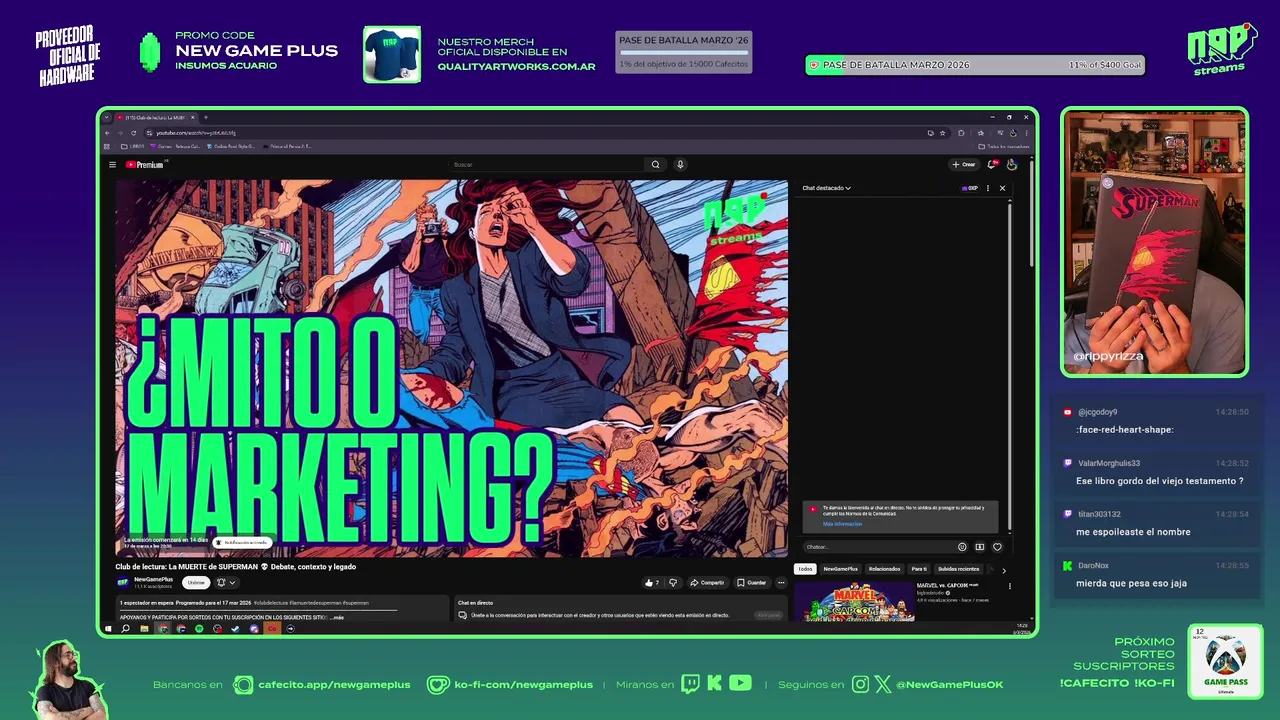This screenshot has width=1280, height=720.
Task: Click the ¿Mito o Marketing? video player
Action: [451, 368]
